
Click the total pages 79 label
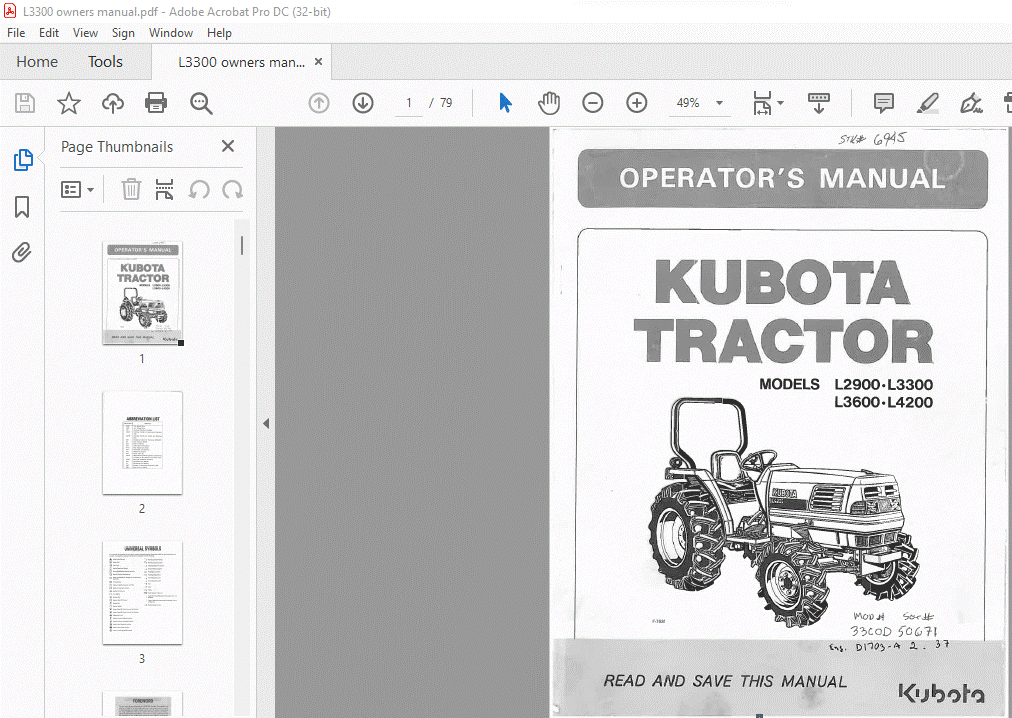click(446, 103)
